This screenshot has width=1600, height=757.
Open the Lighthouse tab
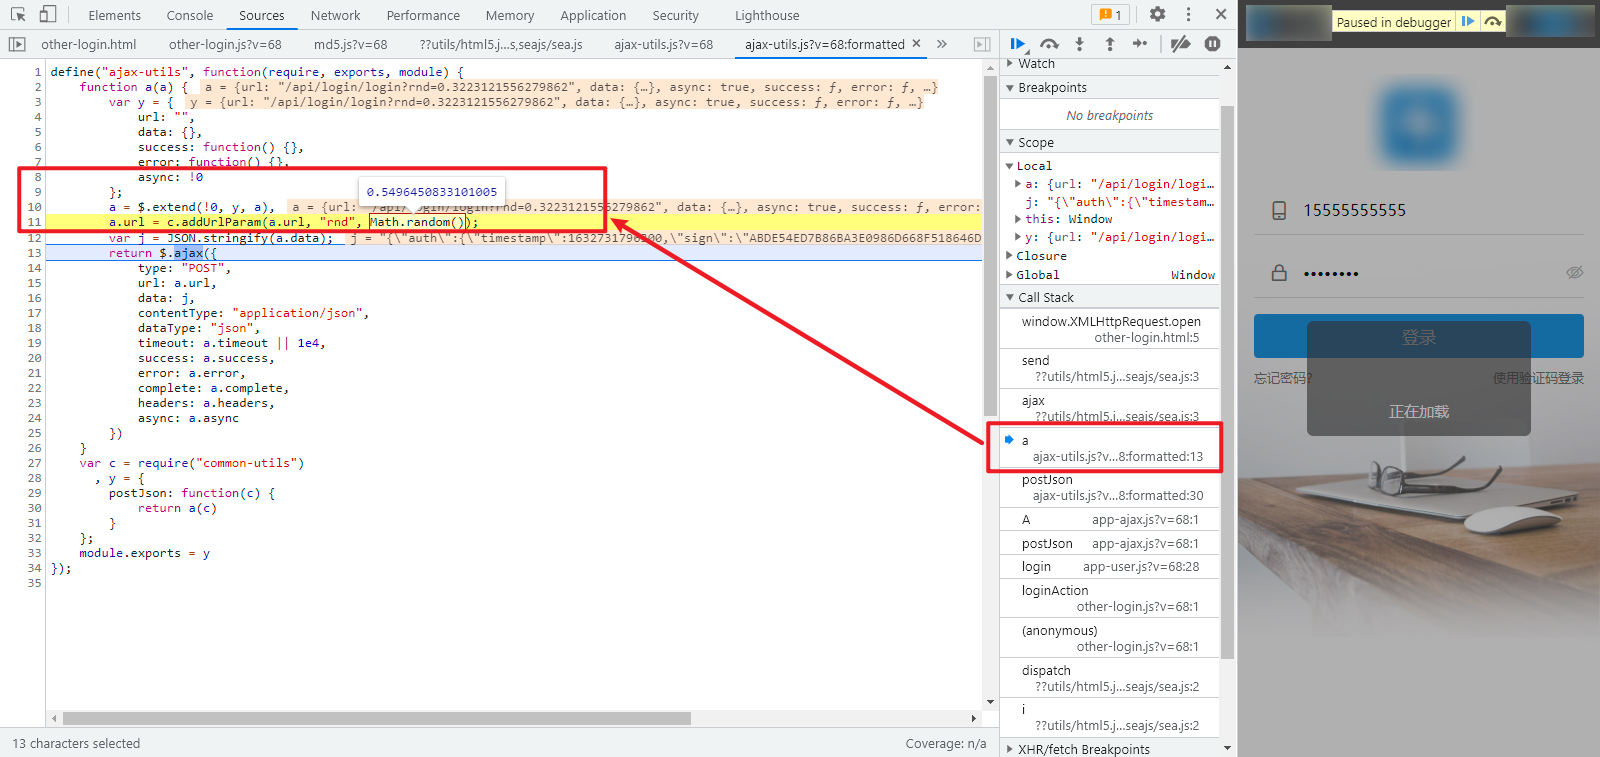(767, 15)
